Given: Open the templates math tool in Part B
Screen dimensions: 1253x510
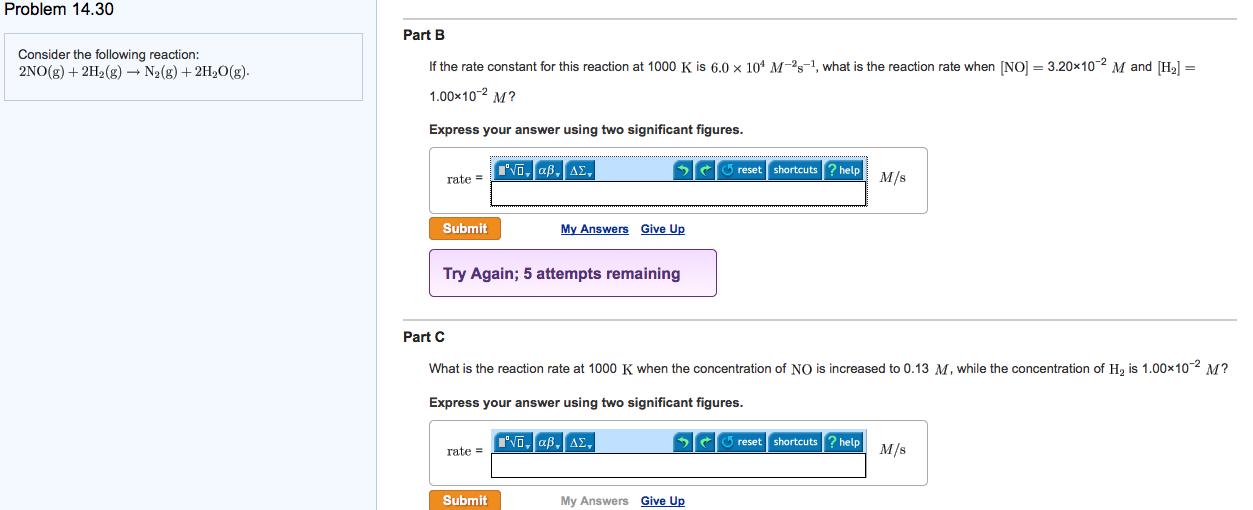Looking at the screenshot, I should pos(515,170).
